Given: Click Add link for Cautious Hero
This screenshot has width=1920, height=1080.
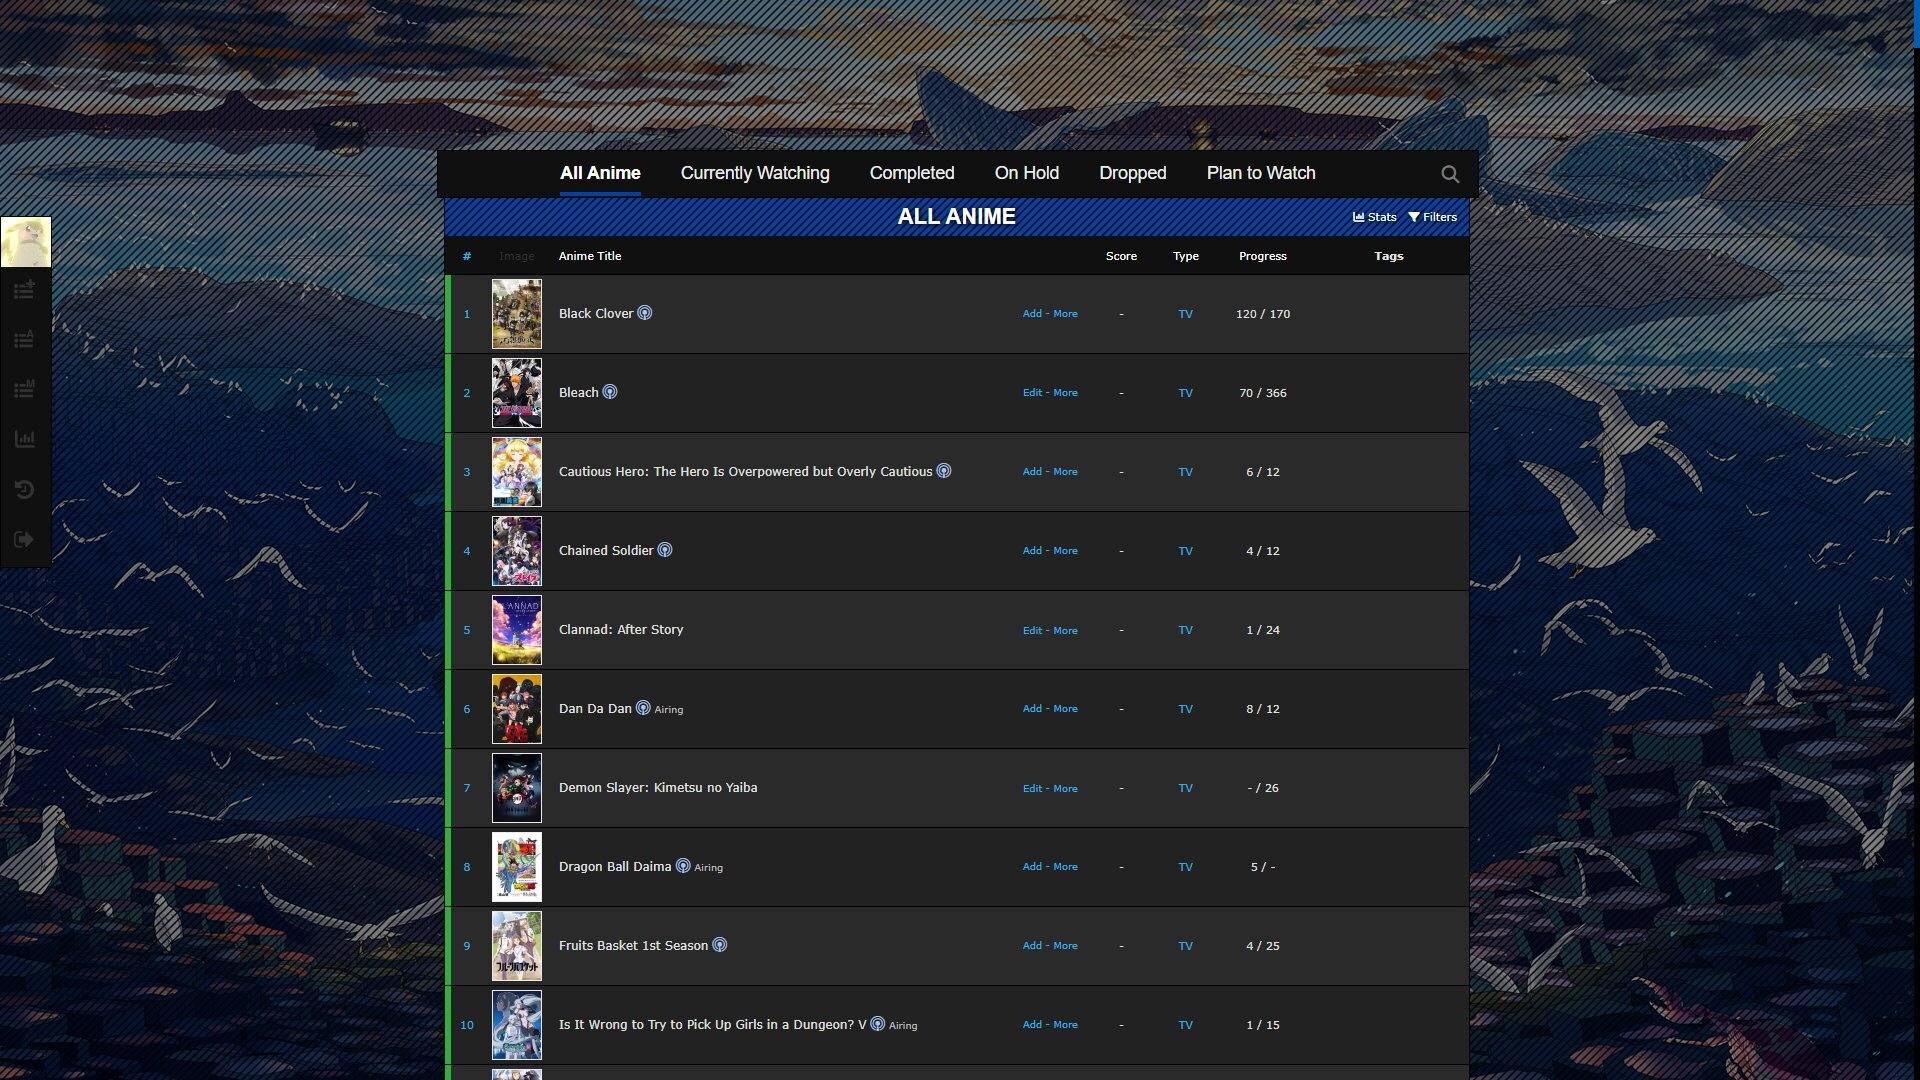Looking at the screenshot, I should click(1032, 472).
